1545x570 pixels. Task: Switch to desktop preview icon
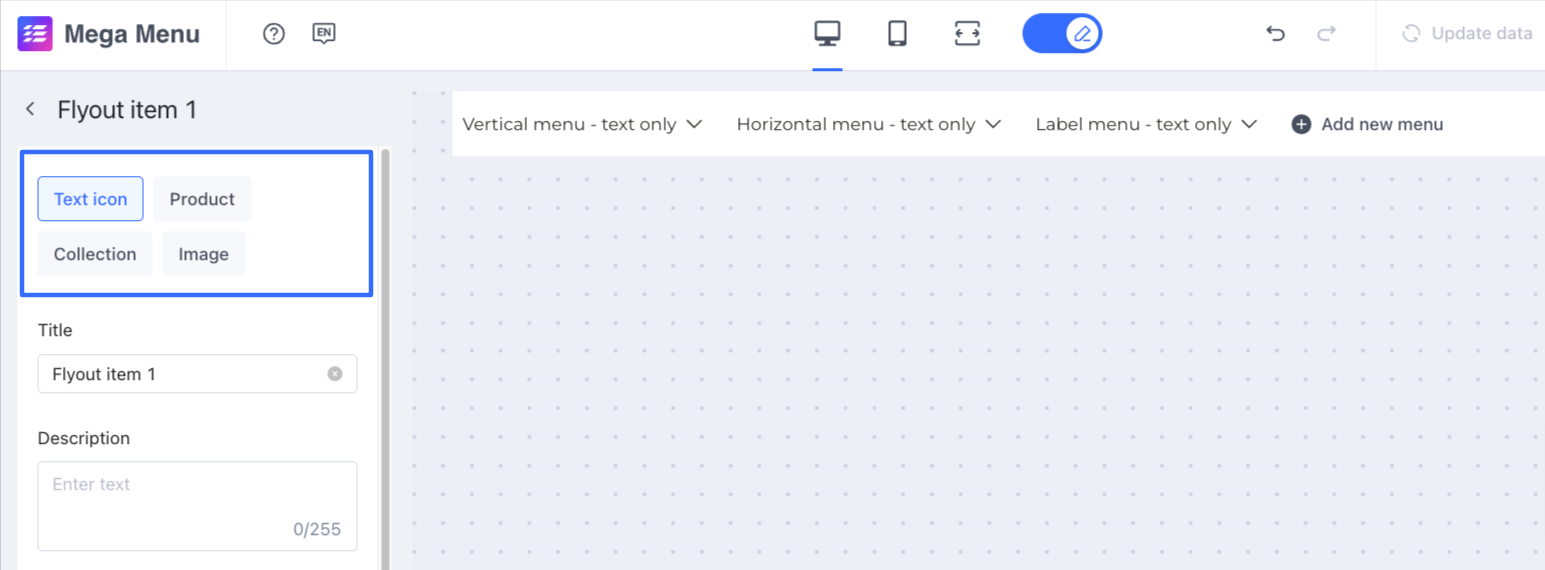[x=827, y=34]
